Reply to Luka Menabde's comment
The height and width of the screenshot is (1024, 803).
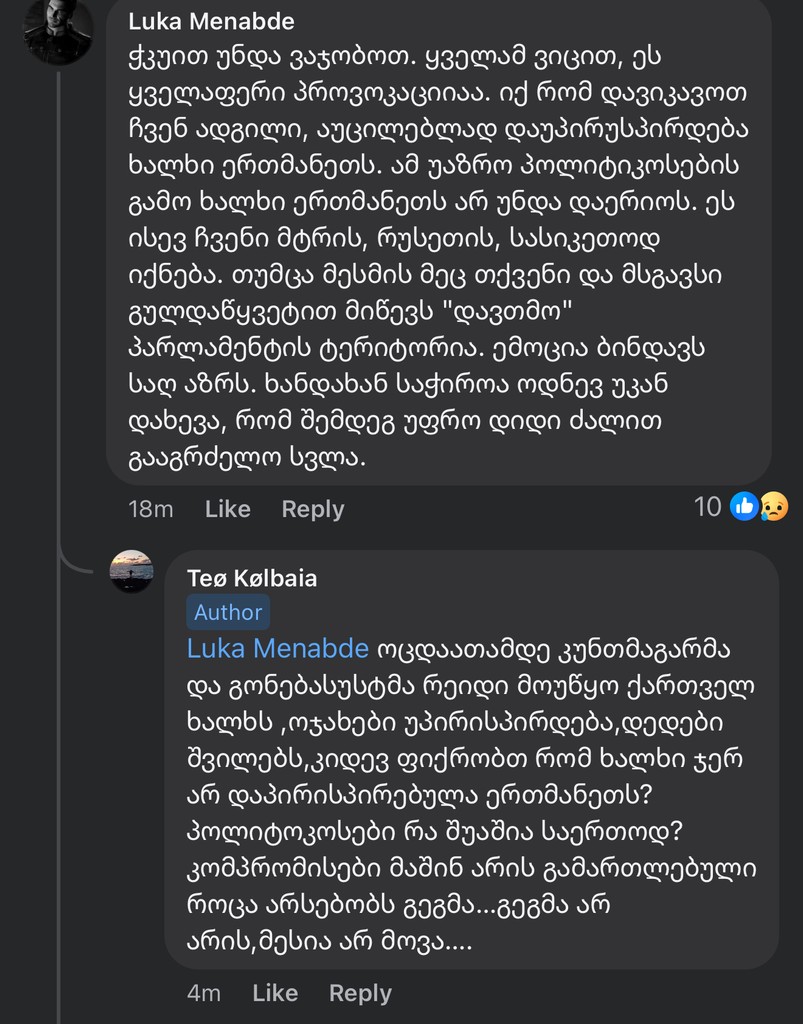coord(312,509)
